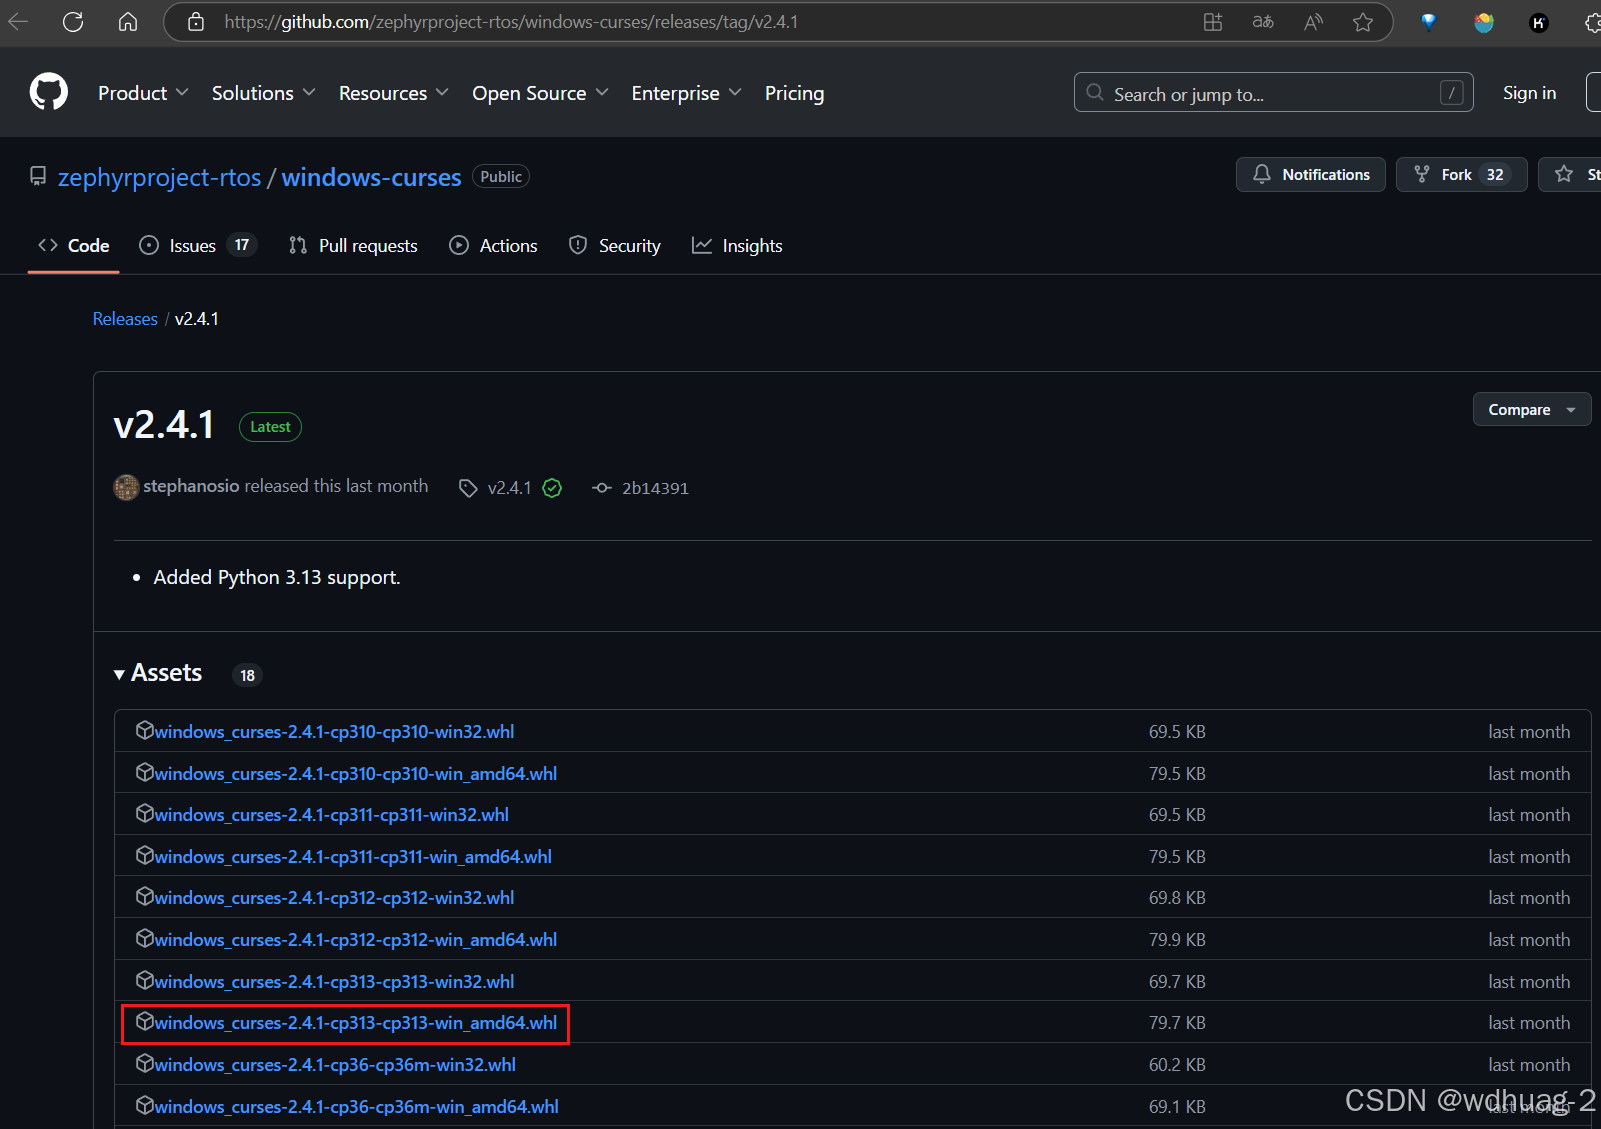
Task: Open the Actions tab
Action: click(494, 246)
